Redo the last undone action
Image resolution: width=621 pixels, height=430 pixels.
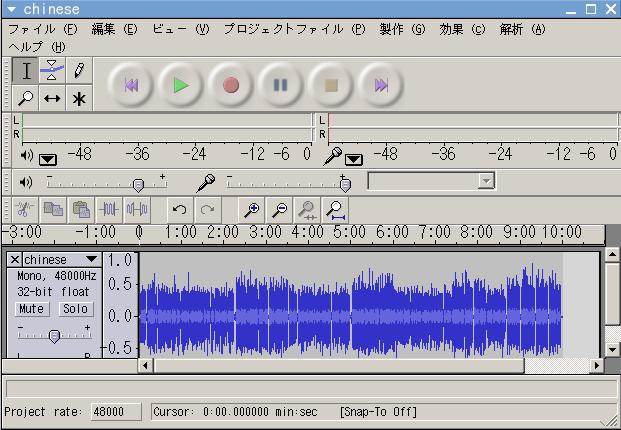coord(208,209)
